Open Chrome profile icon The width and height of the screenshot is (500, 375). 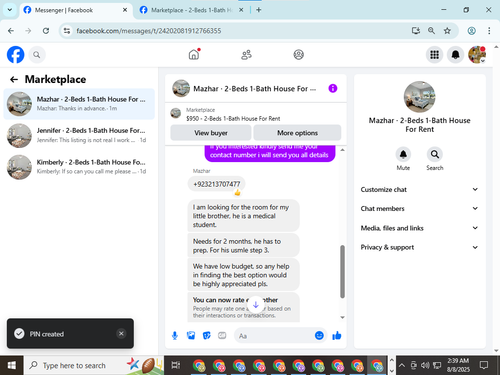(x=471, y=31)
